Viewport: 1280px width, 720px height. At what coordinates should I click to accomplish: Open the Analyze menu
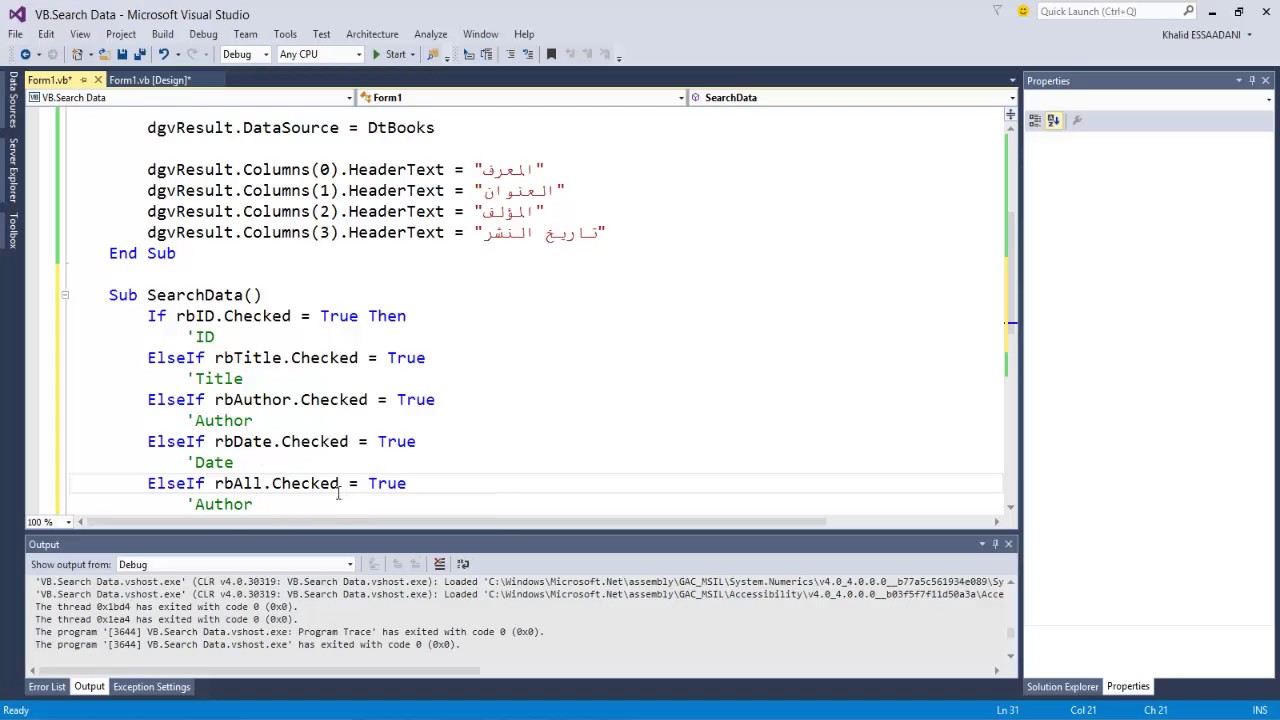point(431,34)
